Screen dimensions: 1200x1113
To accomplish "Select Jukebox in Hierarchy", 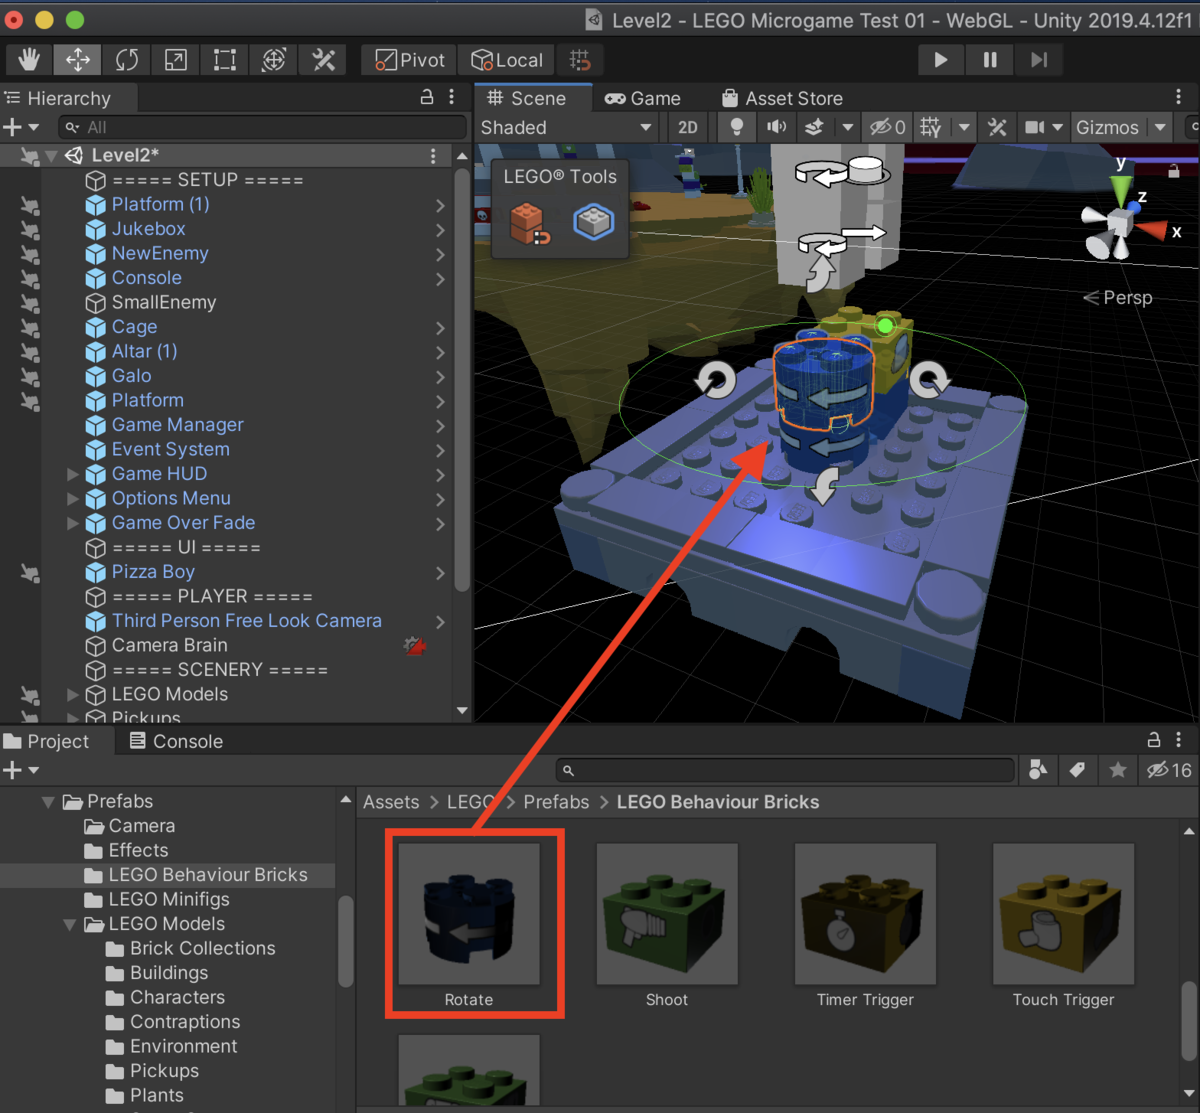I will pyautogui.click(x=149, y=229).
